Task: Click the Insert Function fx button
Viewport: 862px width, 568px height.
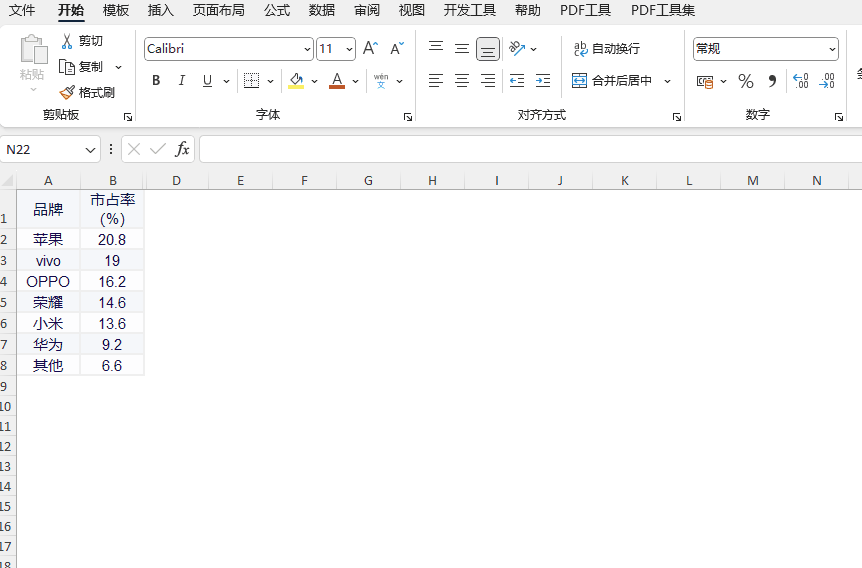Action: coord(182,149)
